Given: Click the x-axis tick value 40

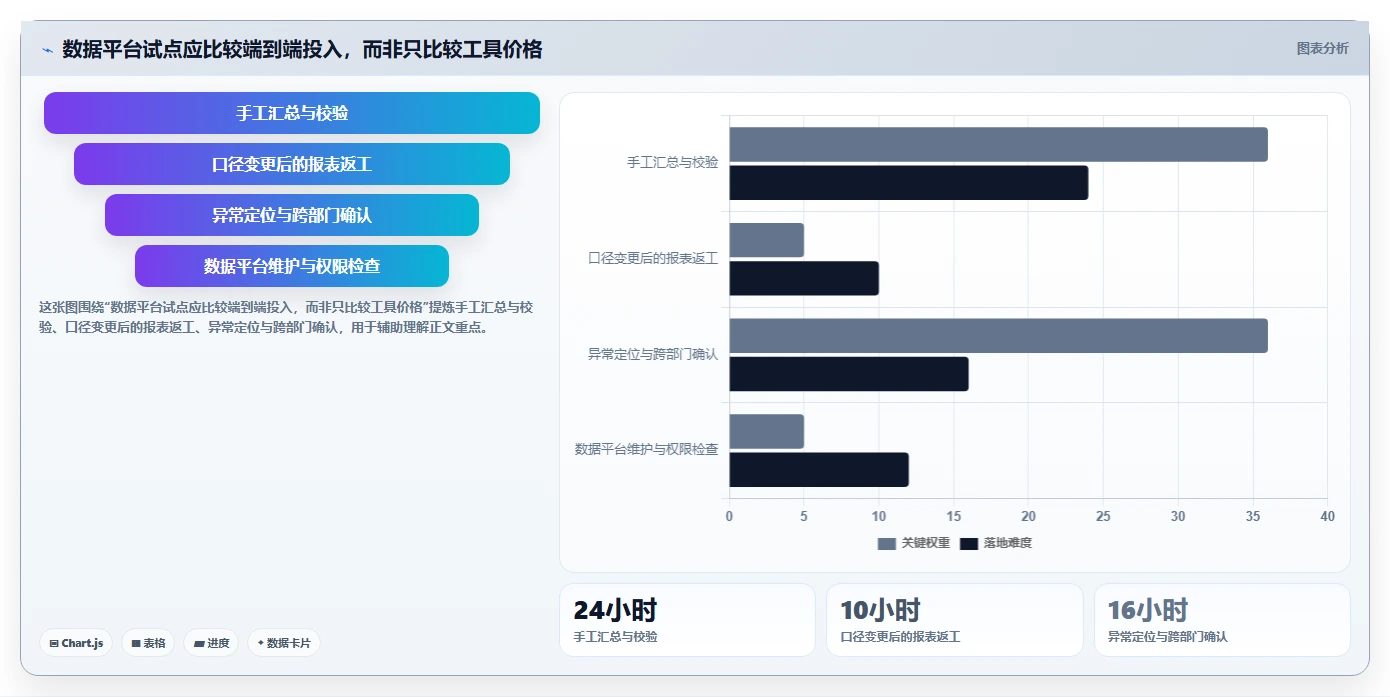Looking at the screenshot, I should click(x=1327, y=516).
